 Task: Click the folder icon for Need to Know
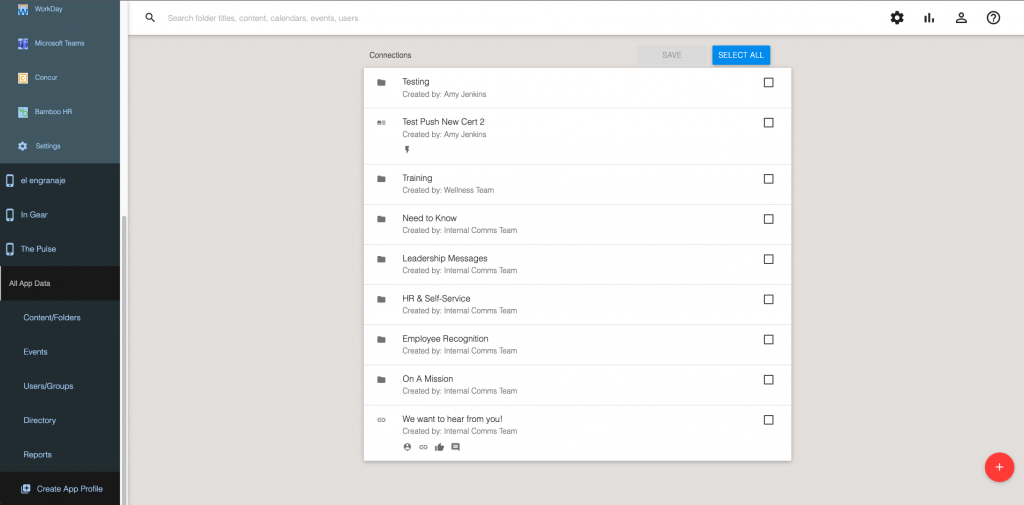(x=381, y=219)
